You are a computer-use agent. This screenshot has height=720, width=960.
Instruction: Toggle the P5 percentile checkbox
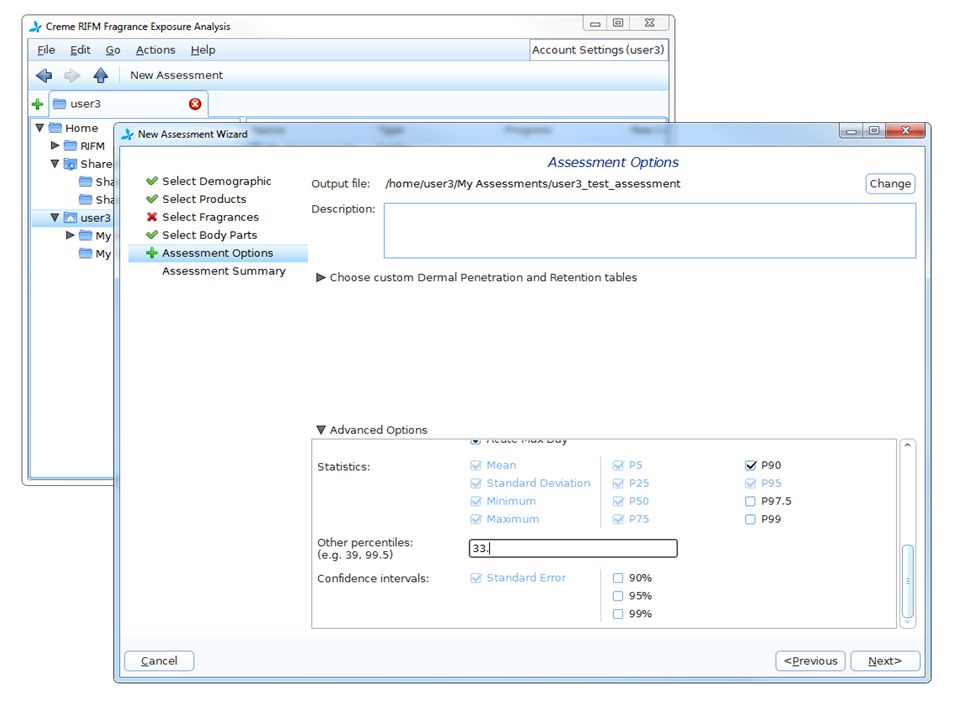[x=618, y=465]
